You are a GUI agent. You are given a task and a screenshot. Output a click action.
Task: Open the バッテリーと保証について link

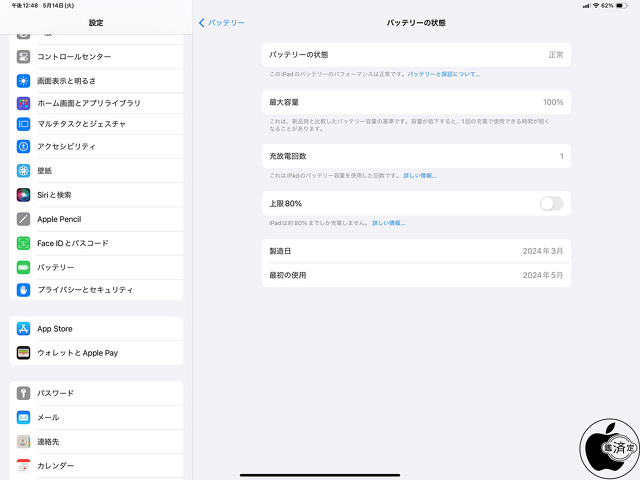(x=444, y=74)
